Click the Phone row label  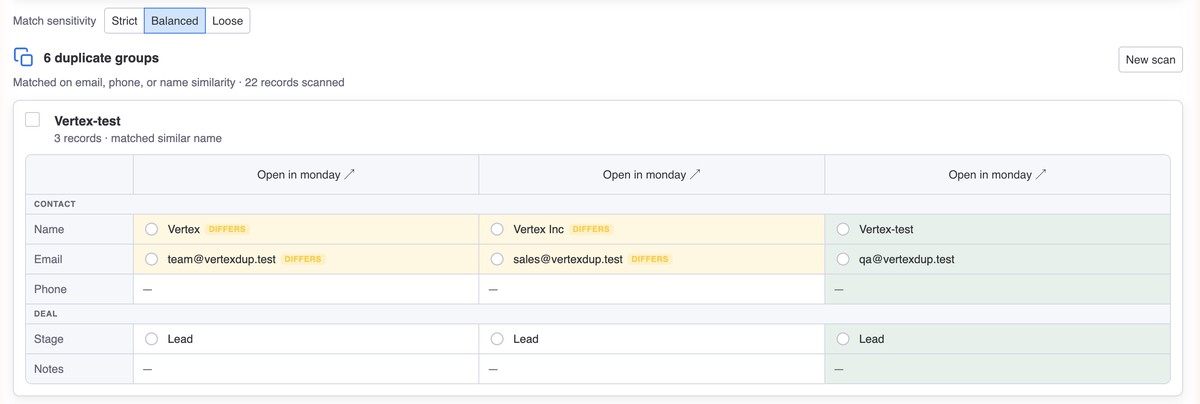[x=50, y=289]
